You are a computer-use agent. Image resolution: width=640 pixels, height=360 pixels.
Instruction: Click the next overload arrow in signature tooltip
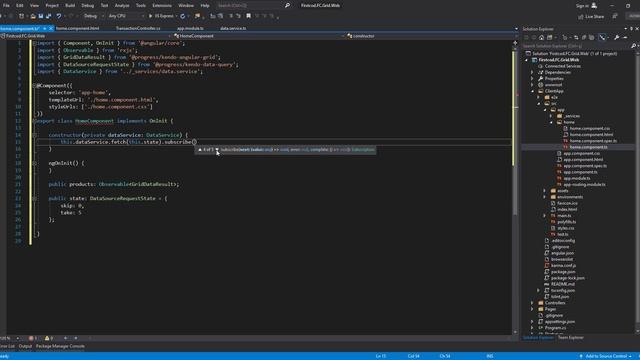click(217, 150)
